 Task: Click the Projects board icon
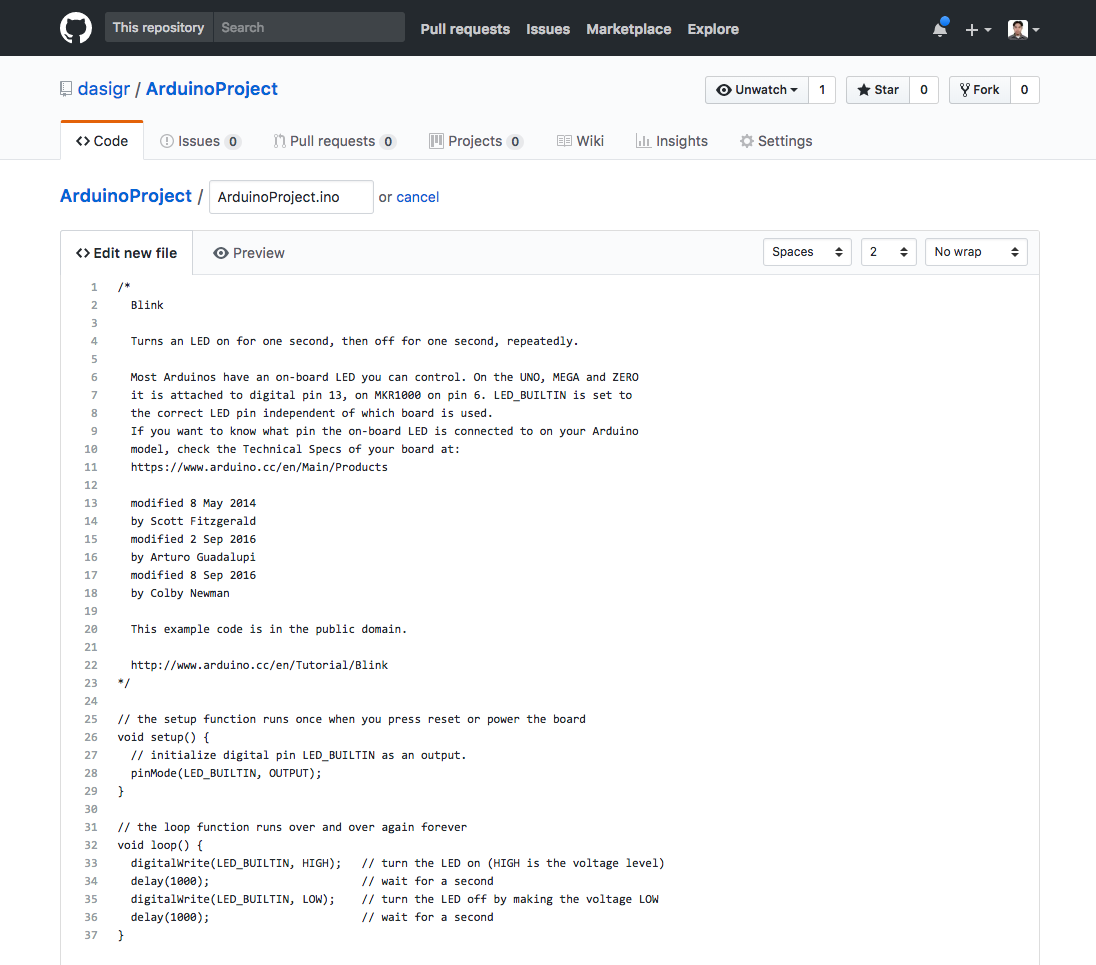[x=436, y=141]
